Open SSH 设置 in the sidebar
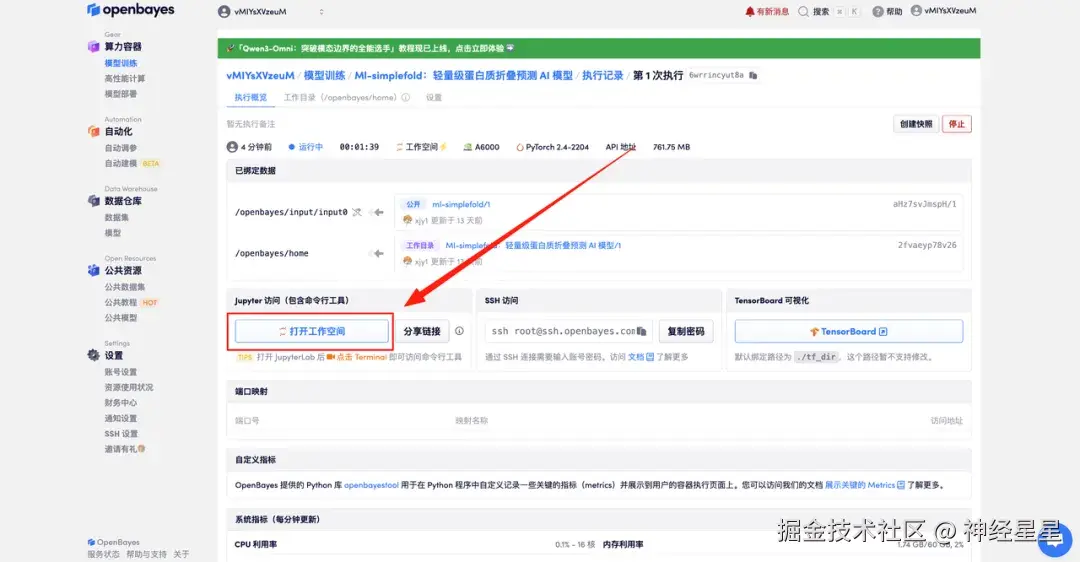Screen dimensions: 1080x562 tap(121, 434)
